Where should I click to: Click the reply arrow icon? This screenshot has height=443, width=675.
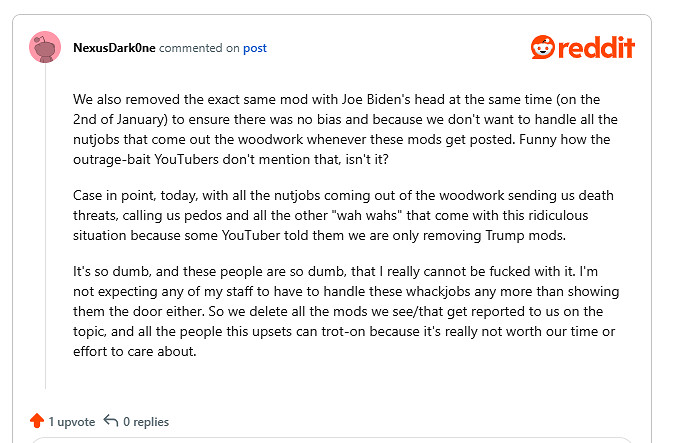click(x=111, y=421)
